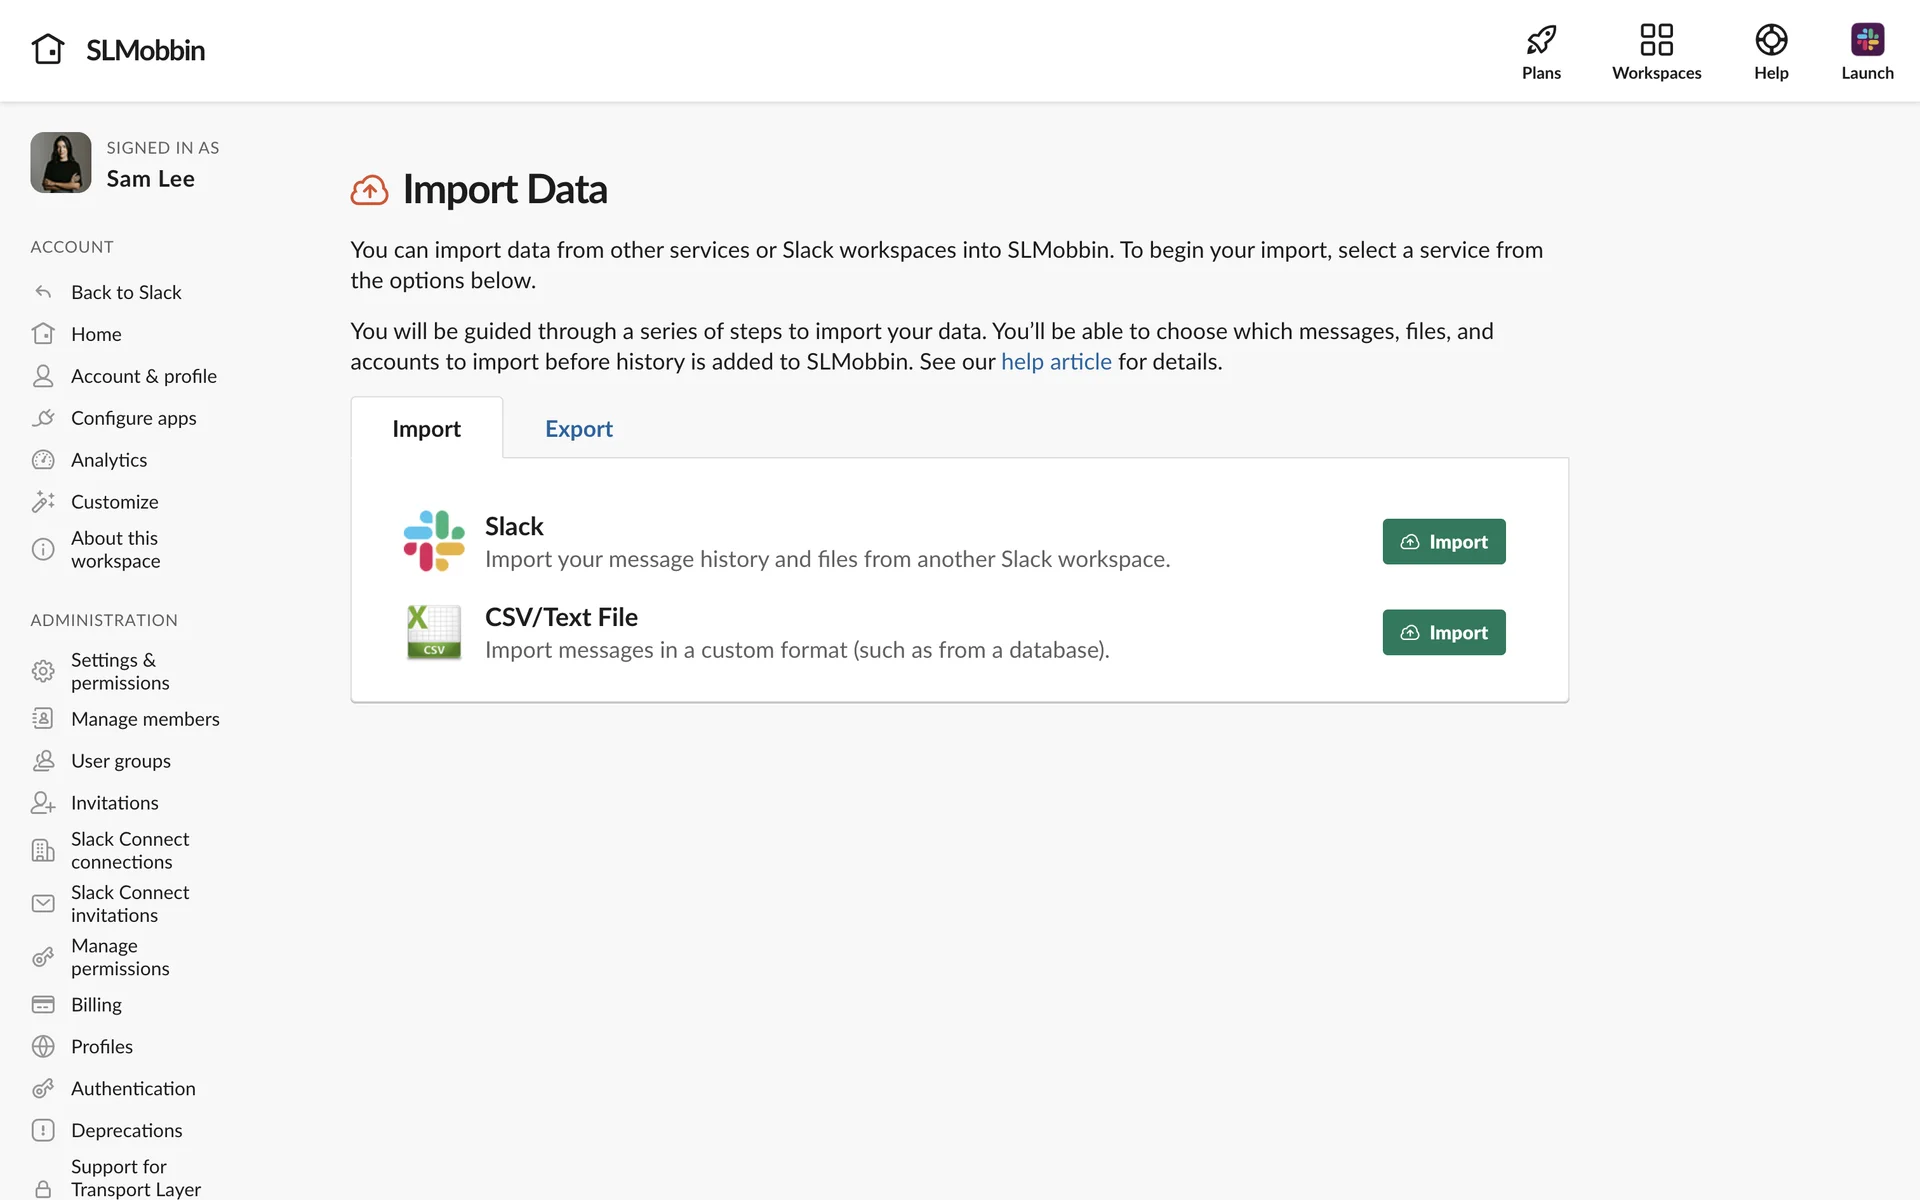The height and width of the screenshot is (1200, 1920).
Task: Click the Import button for Slack
Action: (x=1443, y=542)
